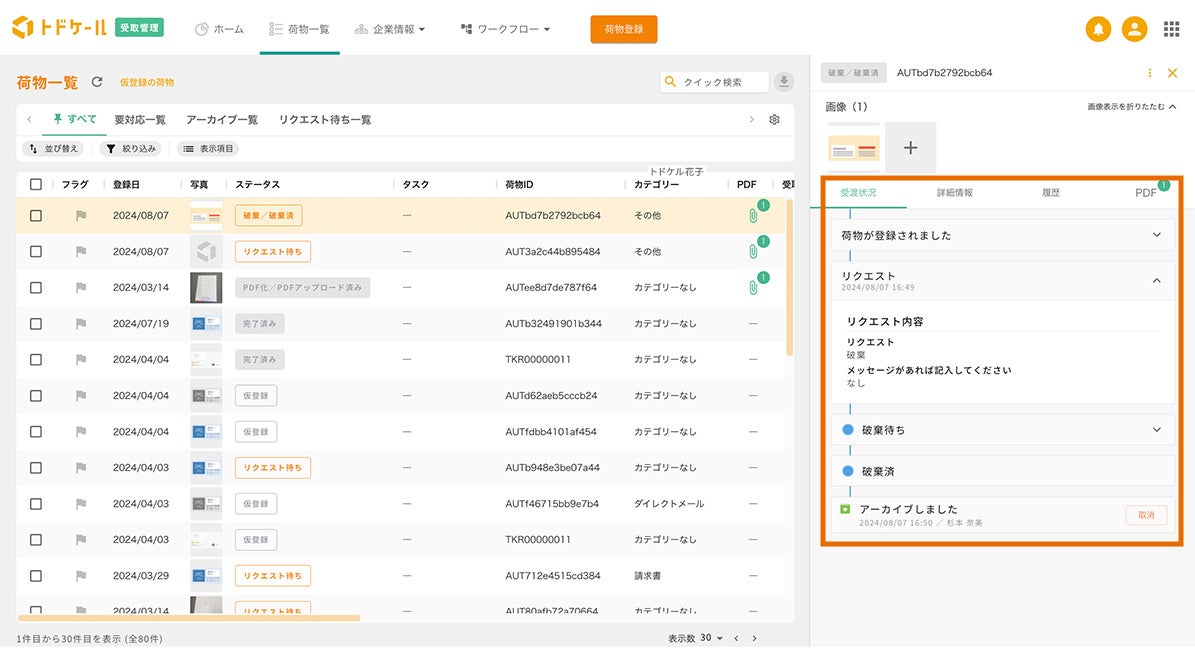The image size is (1195, 650).
Task: Click the download icon next to quick search
Action: point(784,82)
